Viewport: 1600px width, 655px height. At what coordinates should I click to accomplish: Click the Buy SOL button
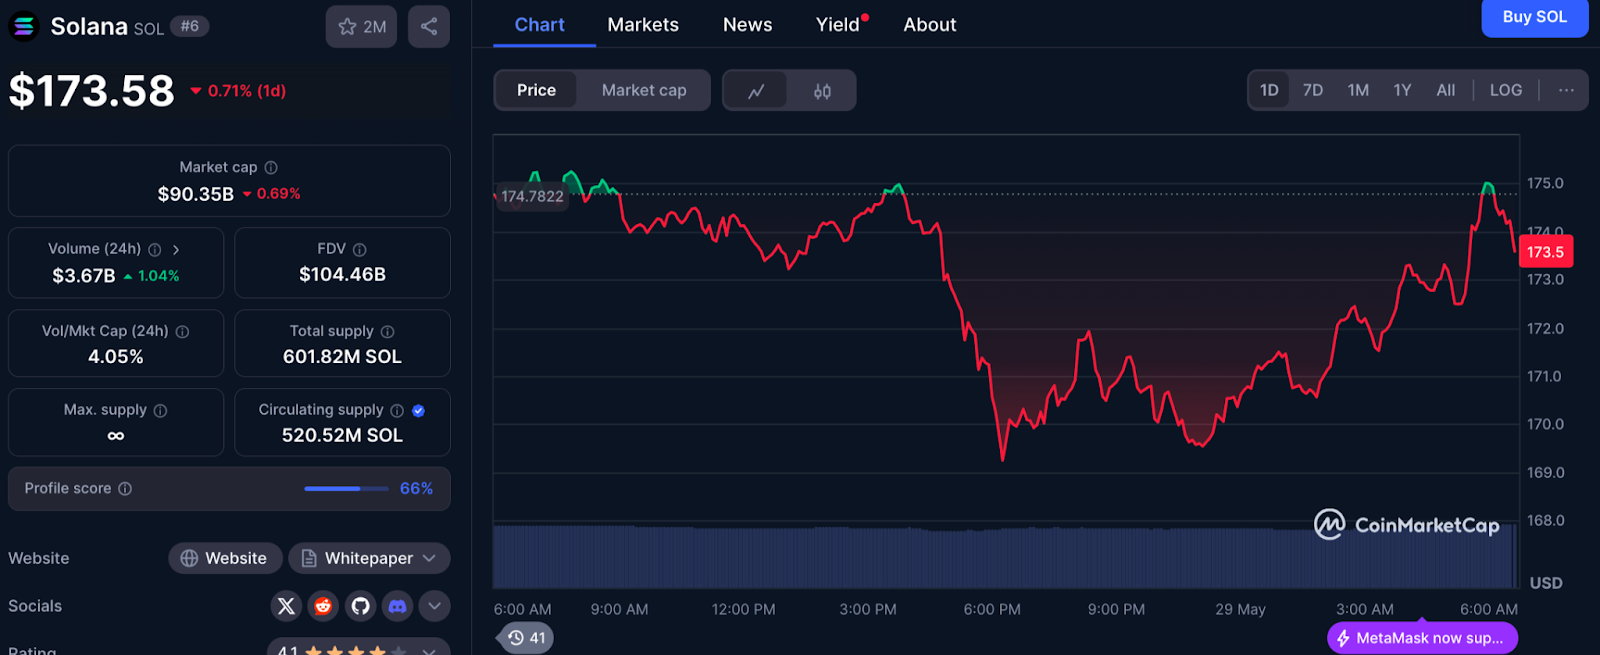(x=1535, y=17)
